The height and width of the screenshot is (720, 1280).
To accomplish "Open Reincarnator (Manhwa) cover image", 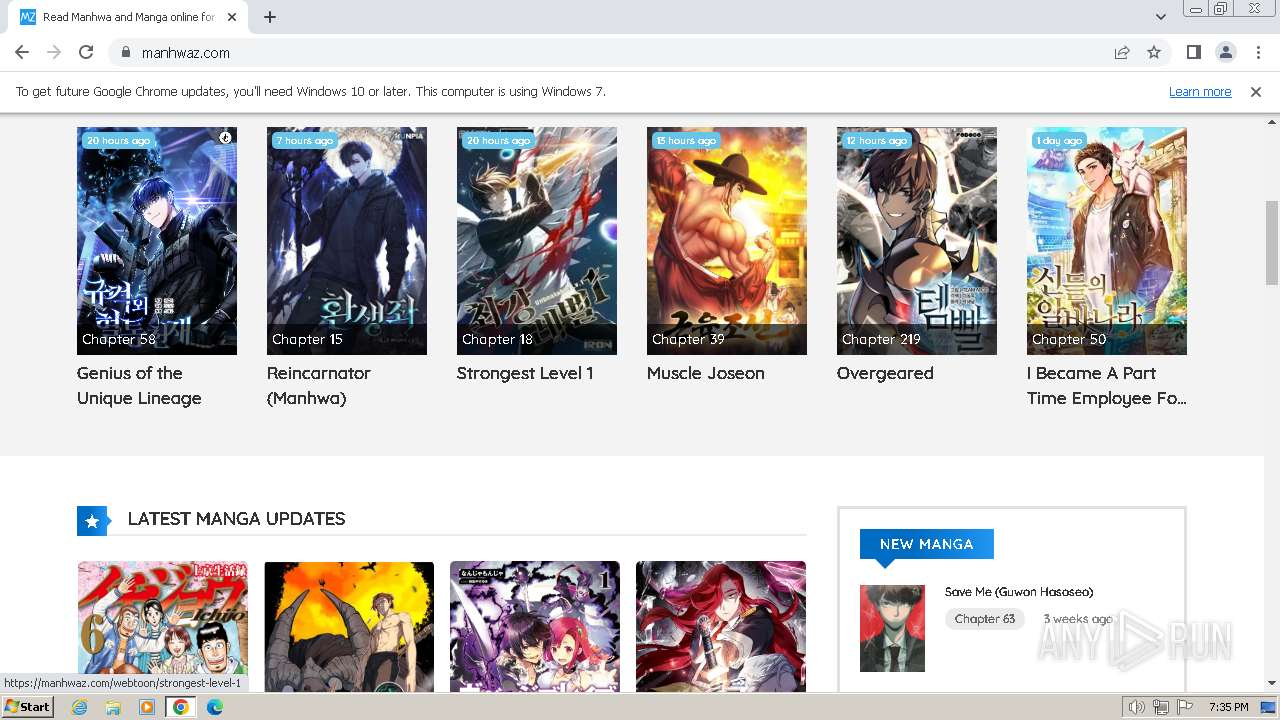I will [347, 241].
